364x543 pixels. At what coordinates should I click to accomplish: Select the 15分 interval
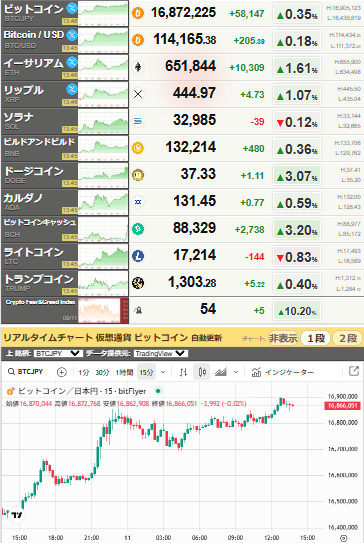pyautogui.click(x=146, y=372)
